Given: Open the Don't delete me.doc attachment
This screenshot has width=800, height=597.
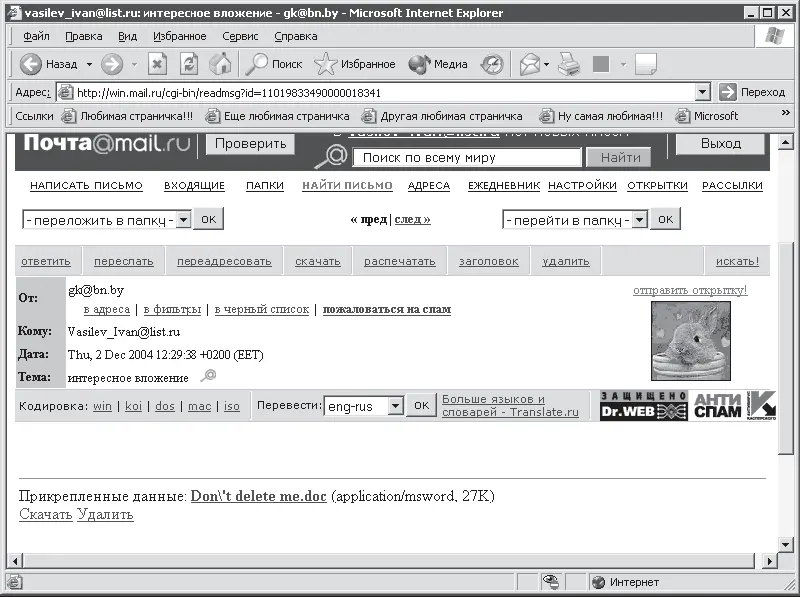Looking at the screenshot, I should 258,496.
